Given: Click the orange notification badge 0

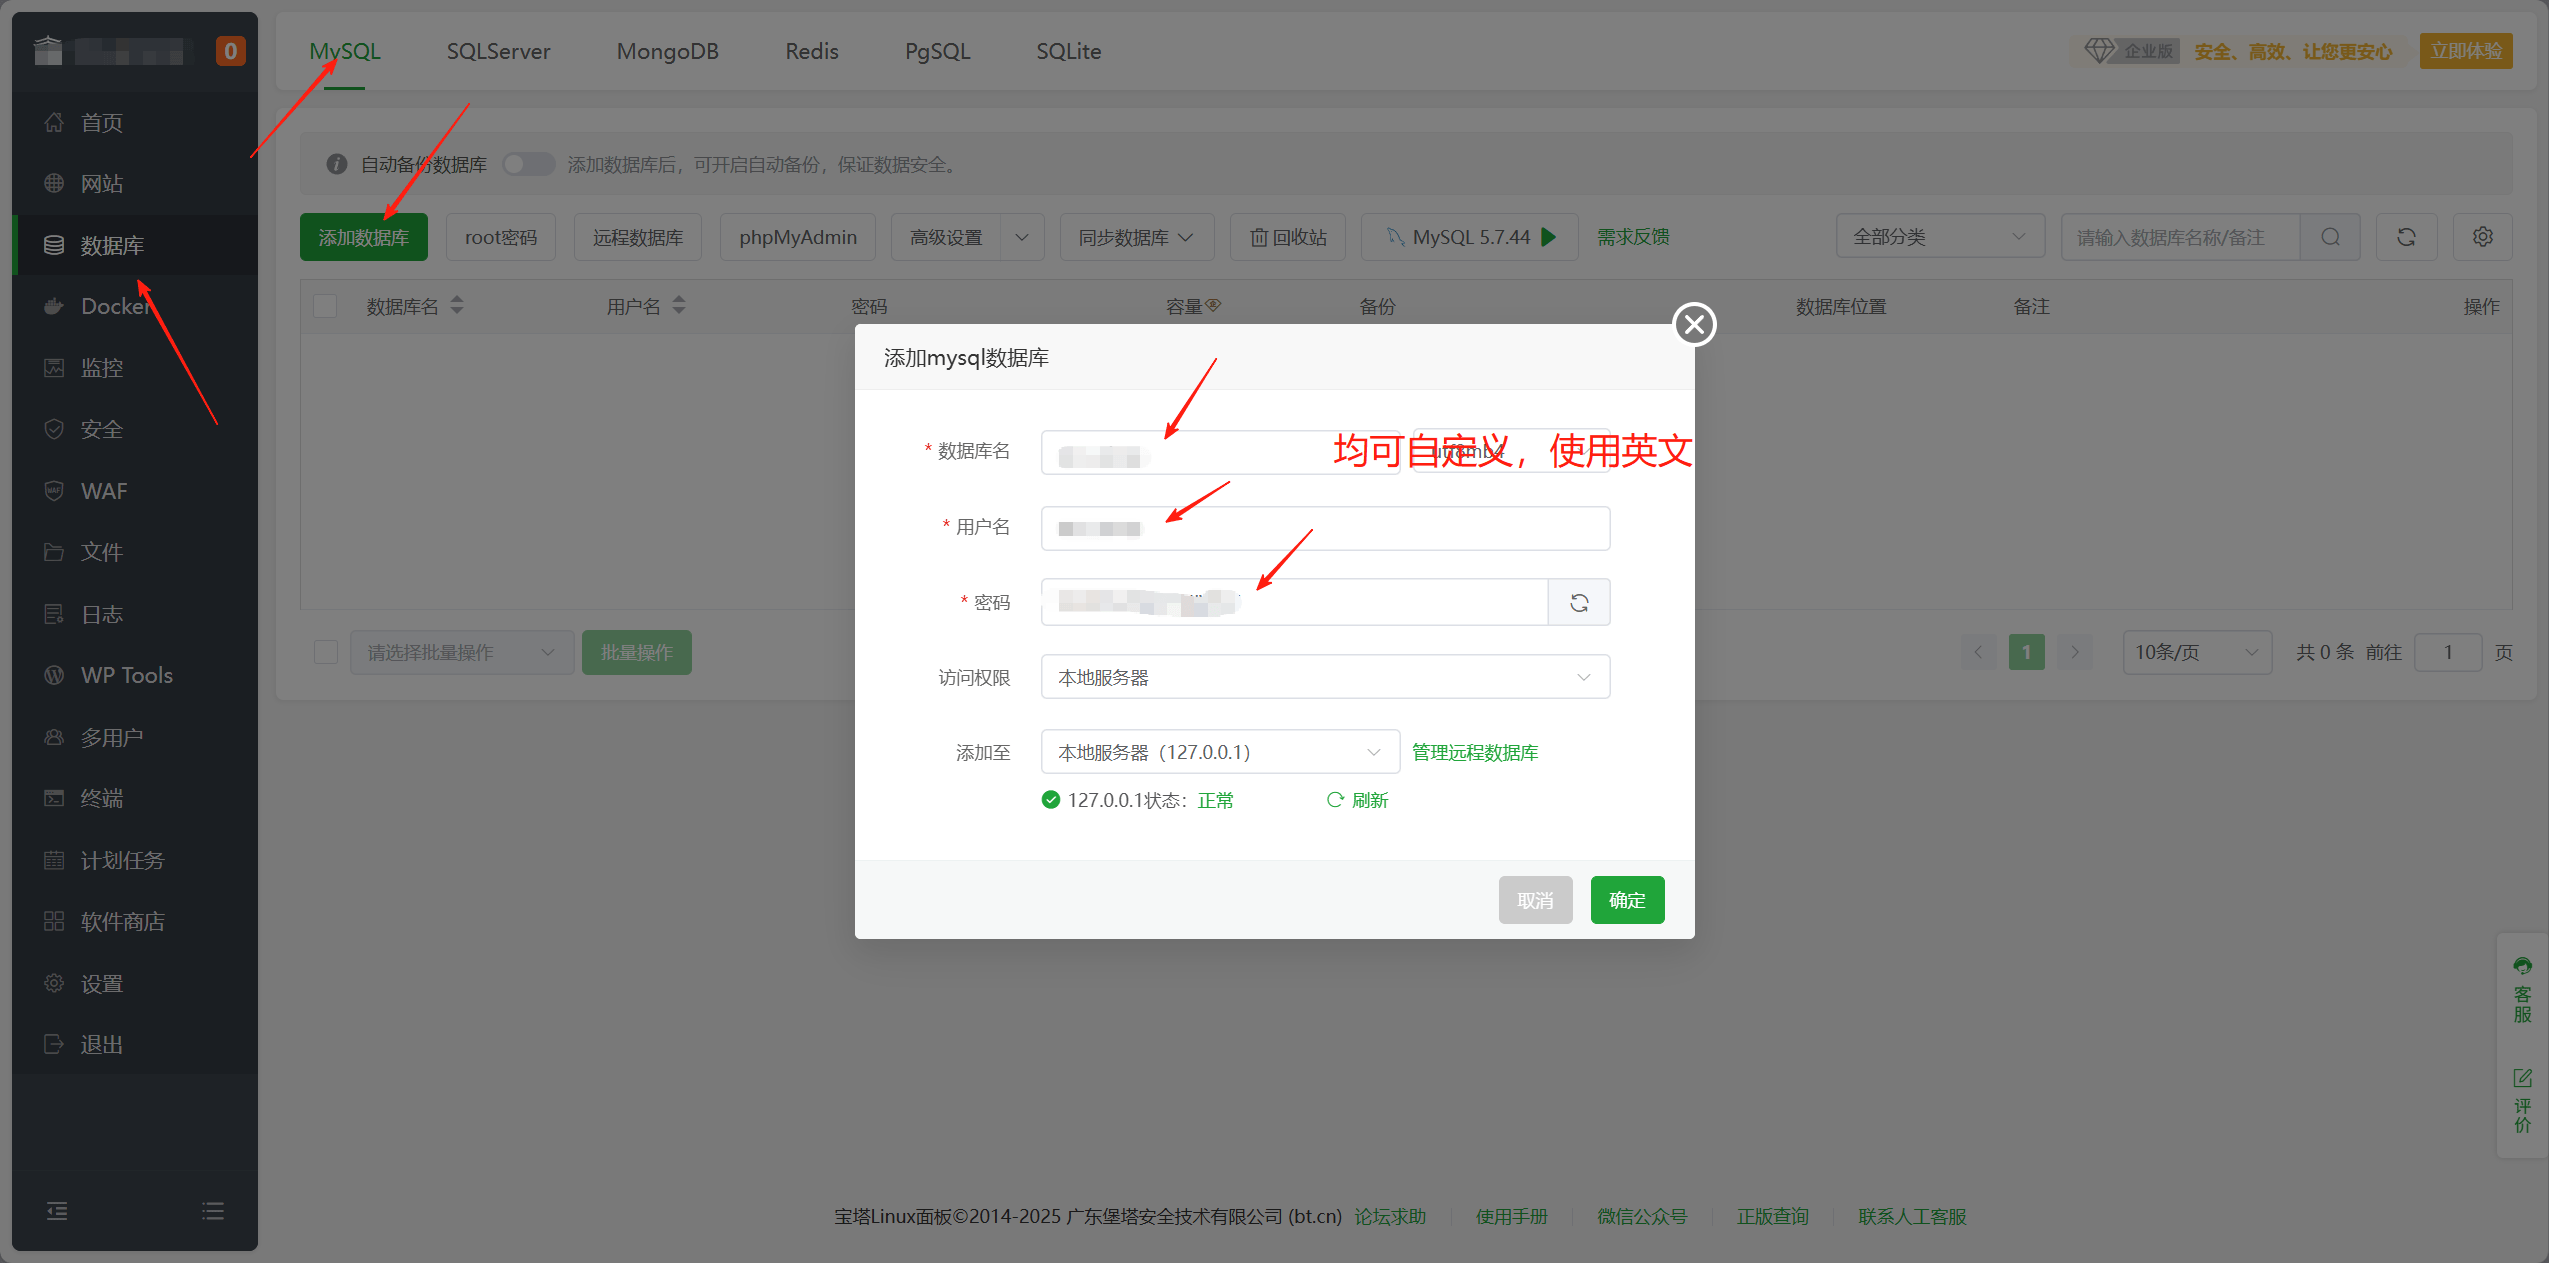Looking at the screenshot, I should [230, 51].
